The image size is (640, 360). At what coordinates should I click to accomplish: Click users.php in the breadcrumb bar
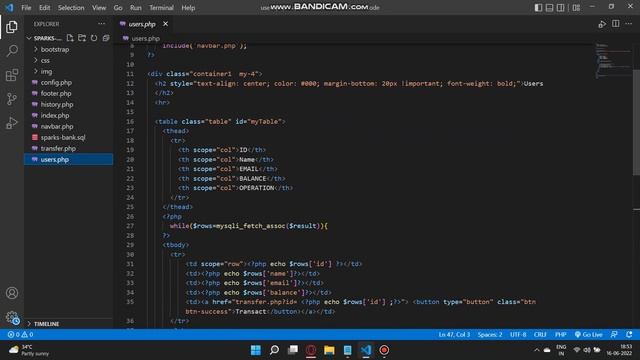tap(145, 38)
